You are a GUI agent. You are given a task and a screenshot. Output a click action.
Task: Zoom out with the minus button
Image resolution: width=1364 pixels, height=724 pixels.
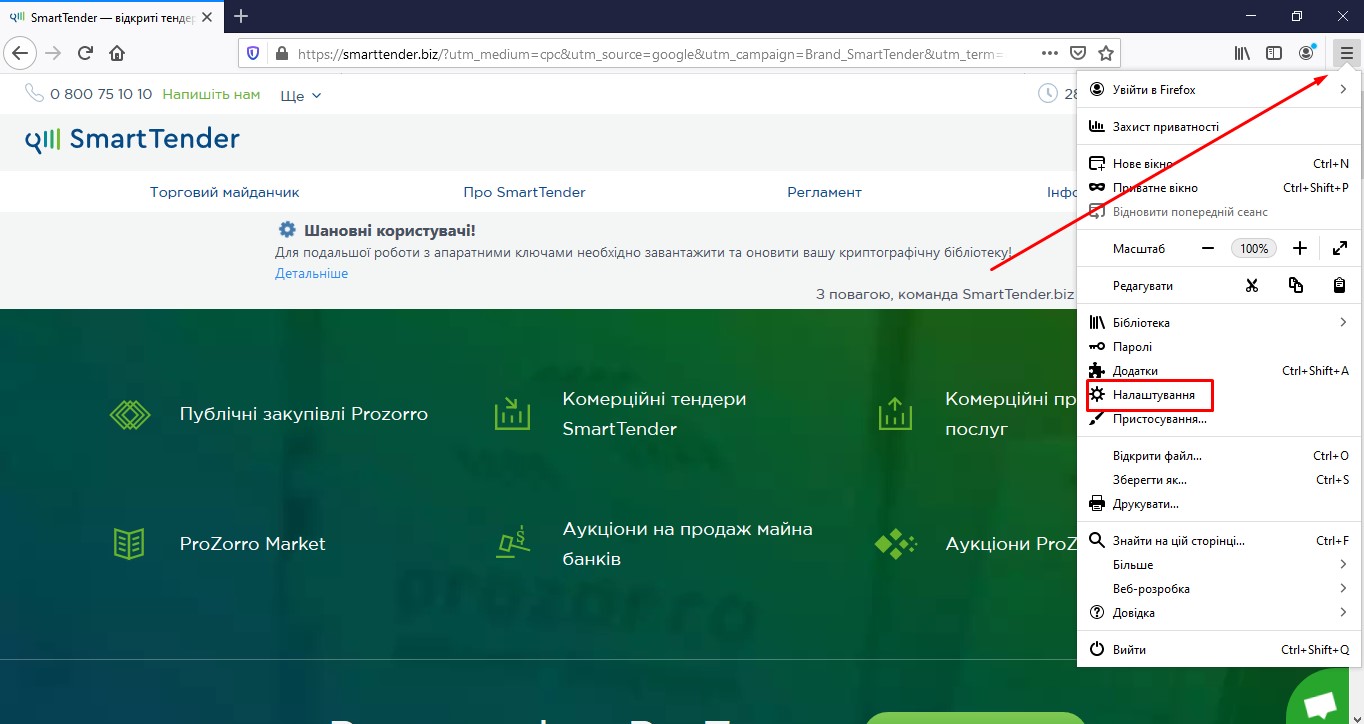pyautogui.click(x=1208, y=248)
